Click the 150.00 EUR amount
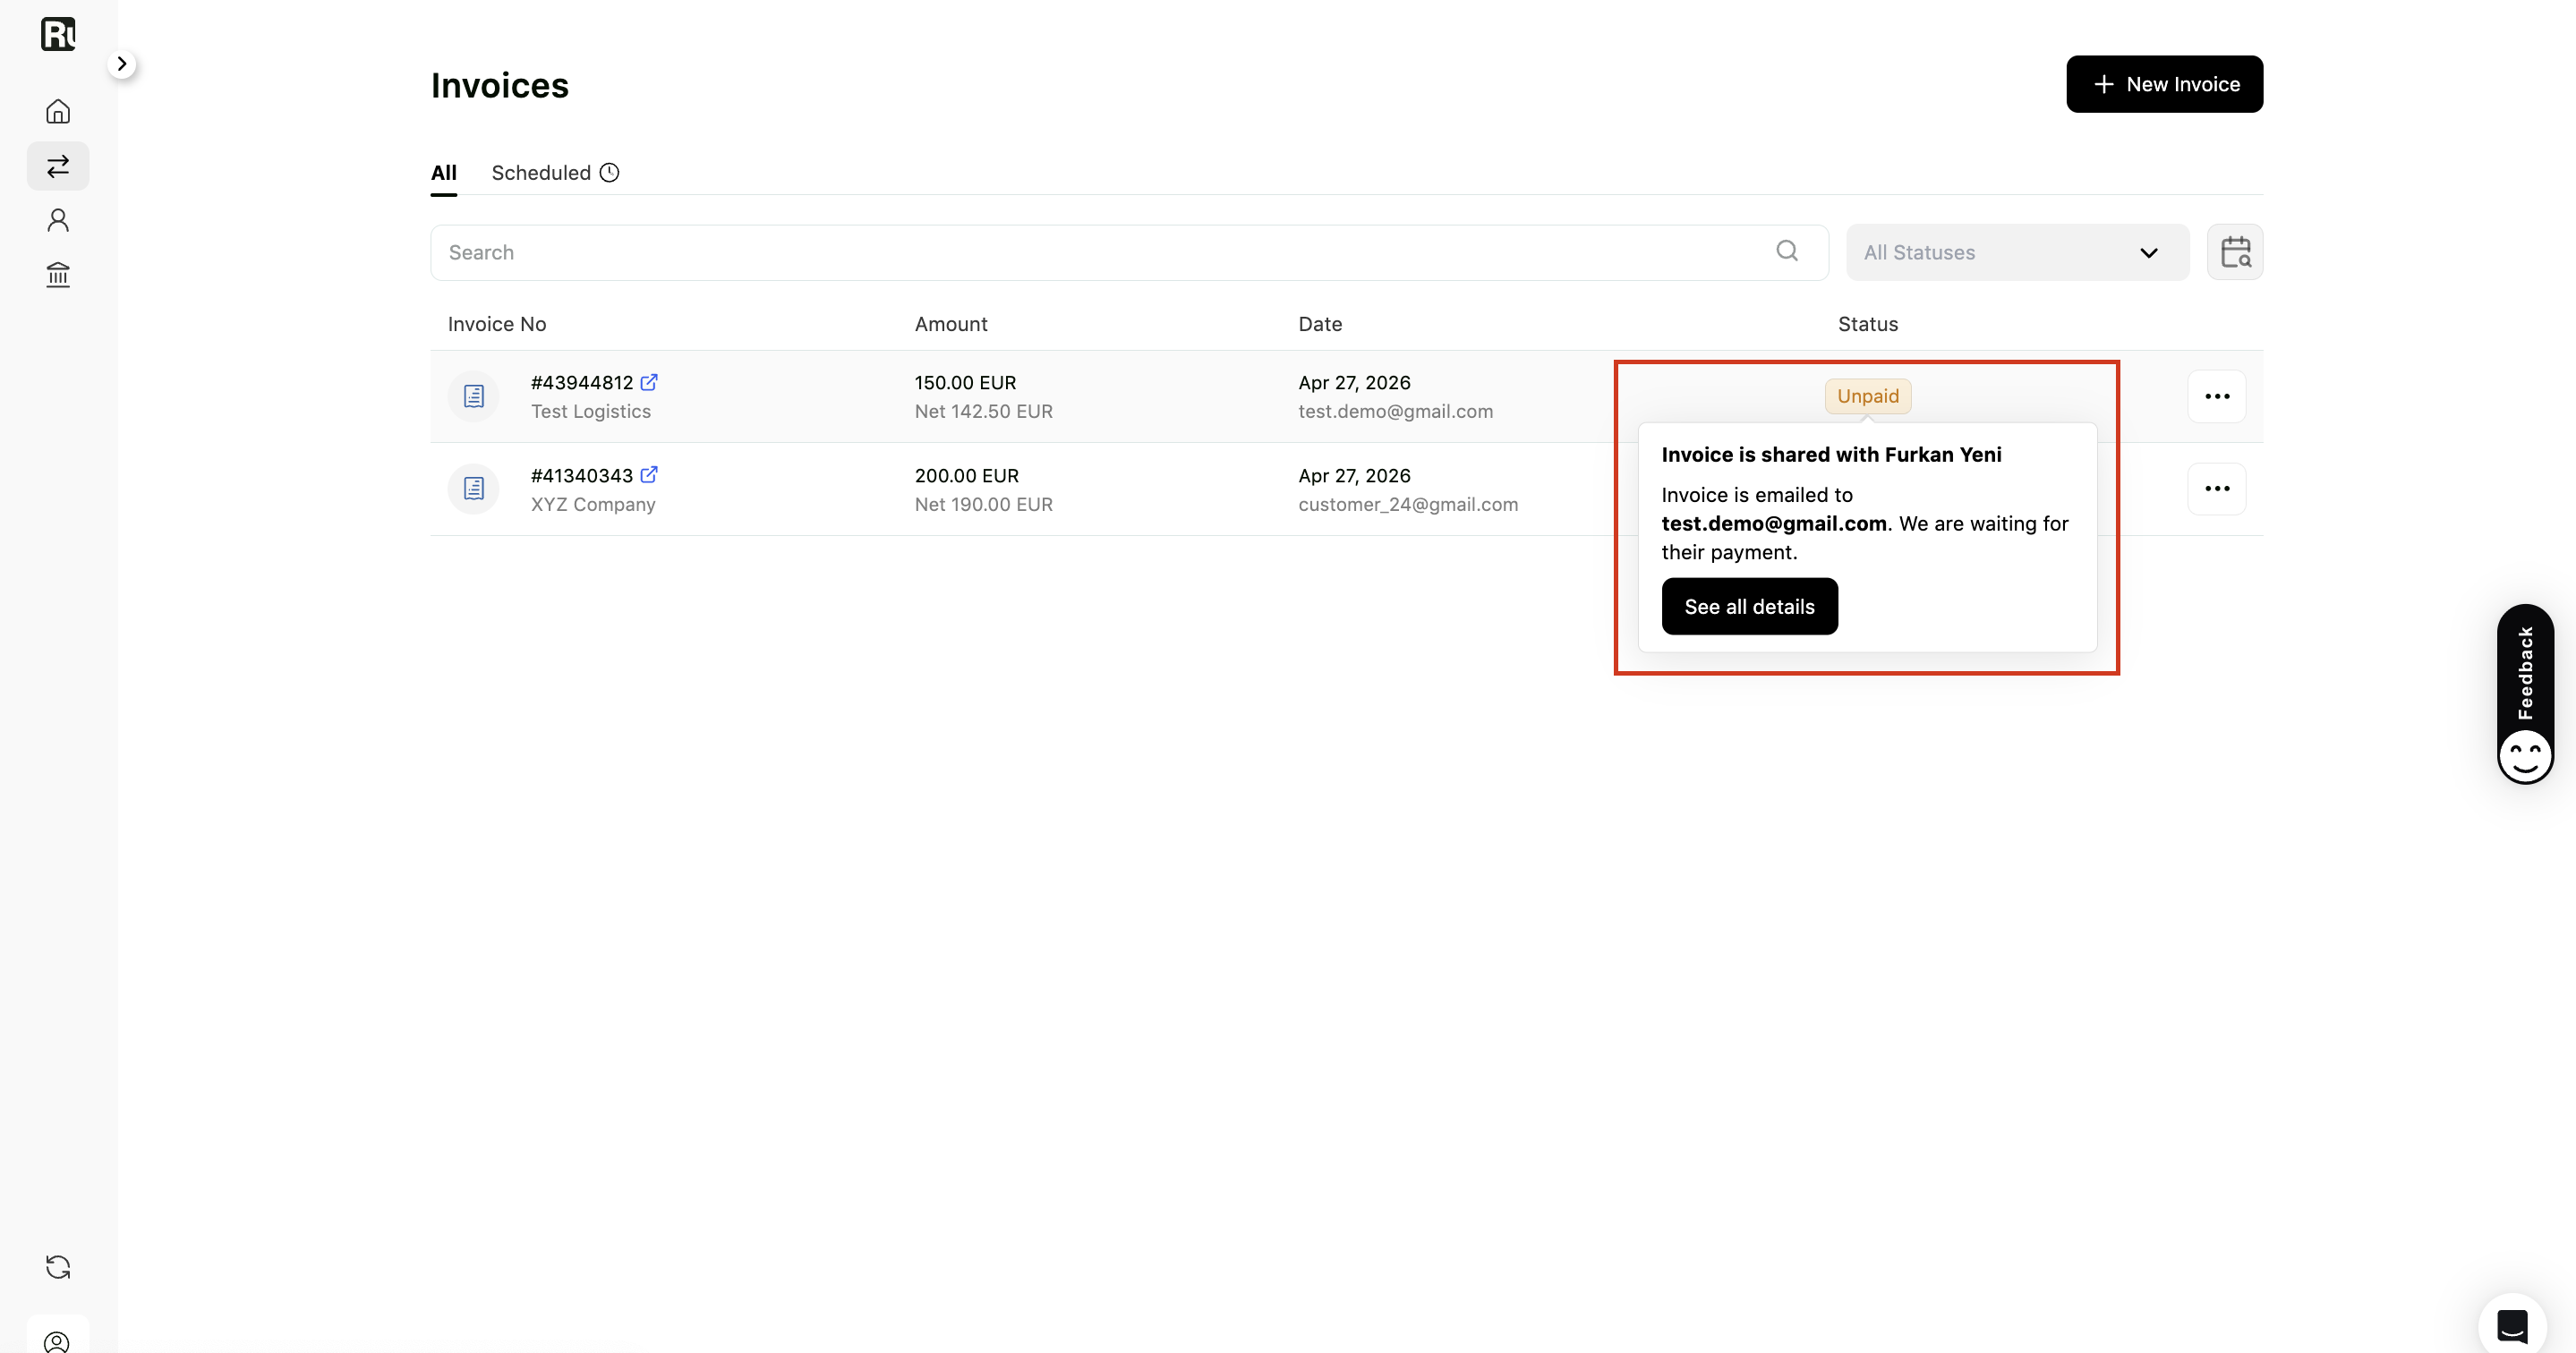Viewport: 2576px width, 1353px height. 965,382
